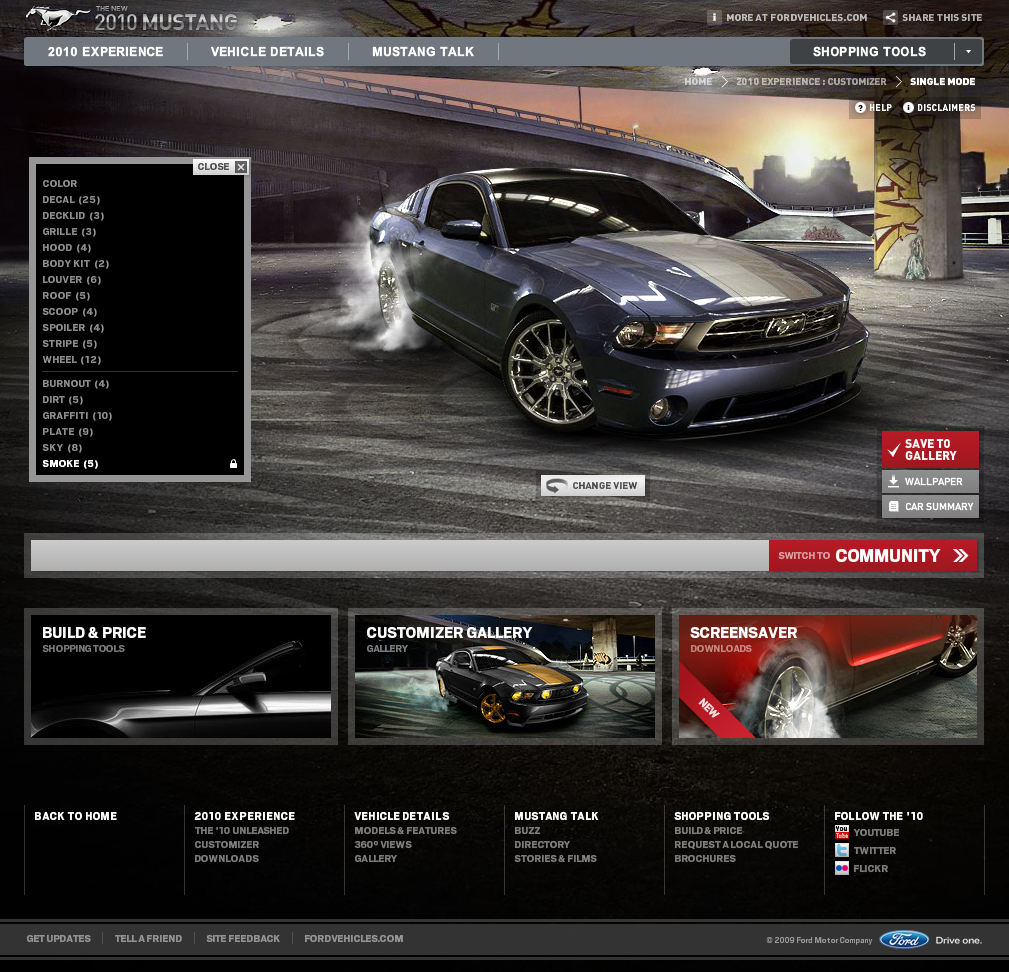Click the Disclaimers info icon
This screenshot has height=972, width=1009.
(x=909, y=107)
